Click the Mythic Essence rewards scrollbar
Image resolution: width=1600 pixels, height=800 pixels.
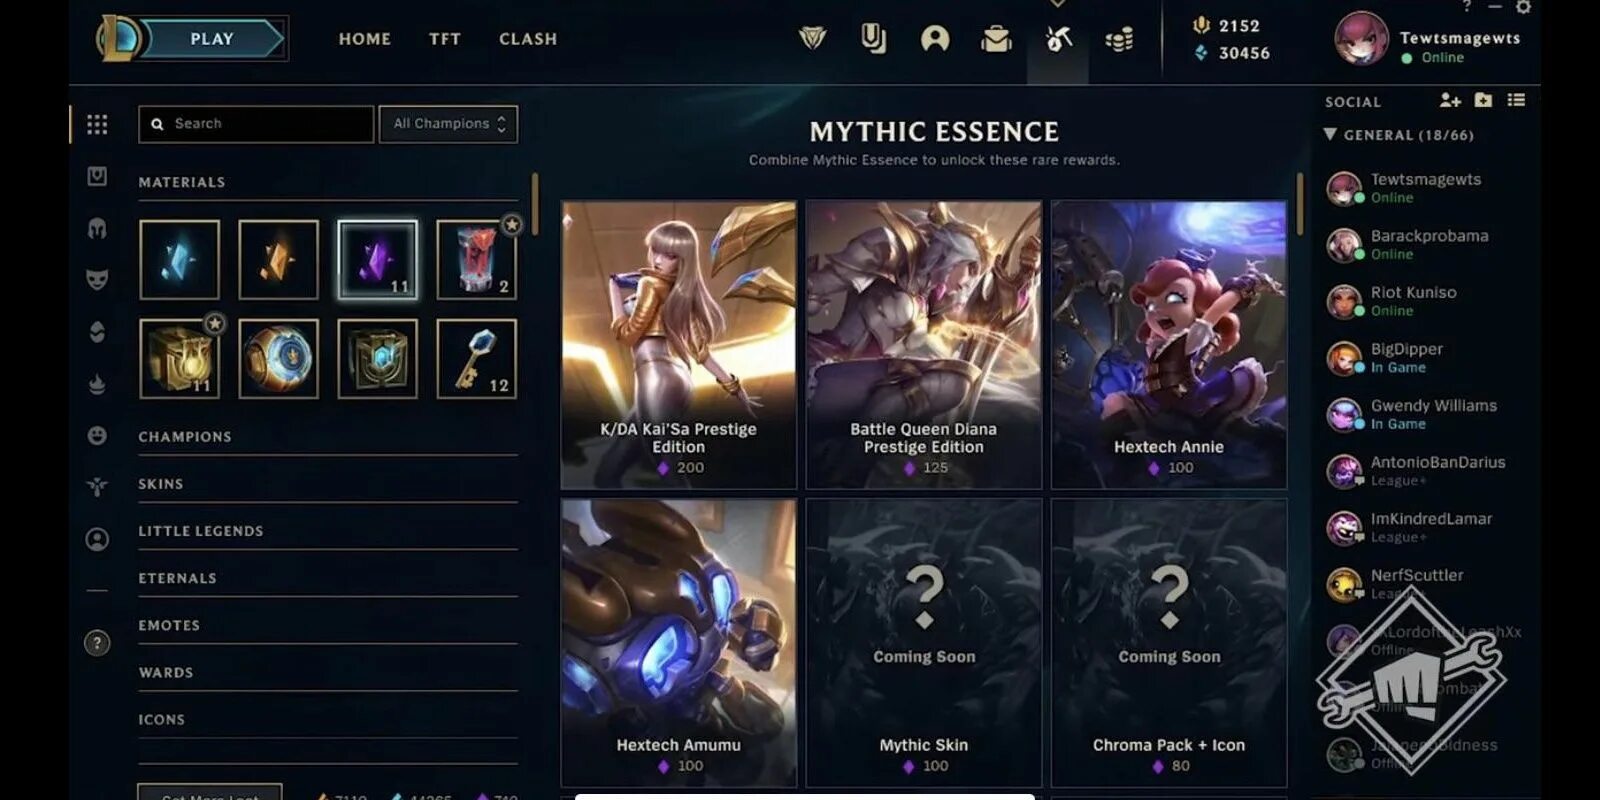[1300, 204]
